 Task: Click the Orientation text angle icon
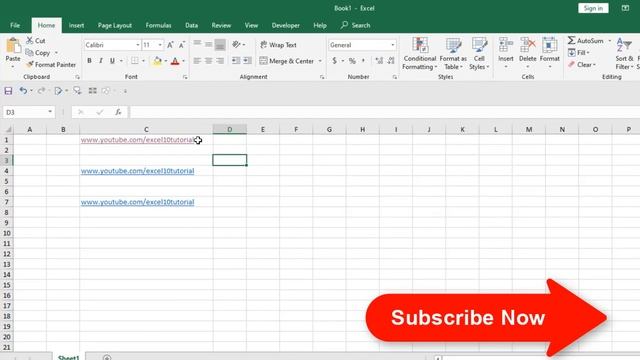236,44
